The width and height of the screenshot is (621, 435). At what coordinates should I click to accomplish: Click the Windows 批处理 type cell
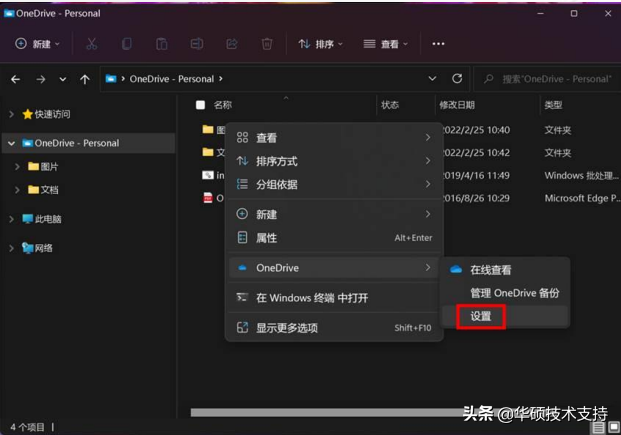(581, 175)
